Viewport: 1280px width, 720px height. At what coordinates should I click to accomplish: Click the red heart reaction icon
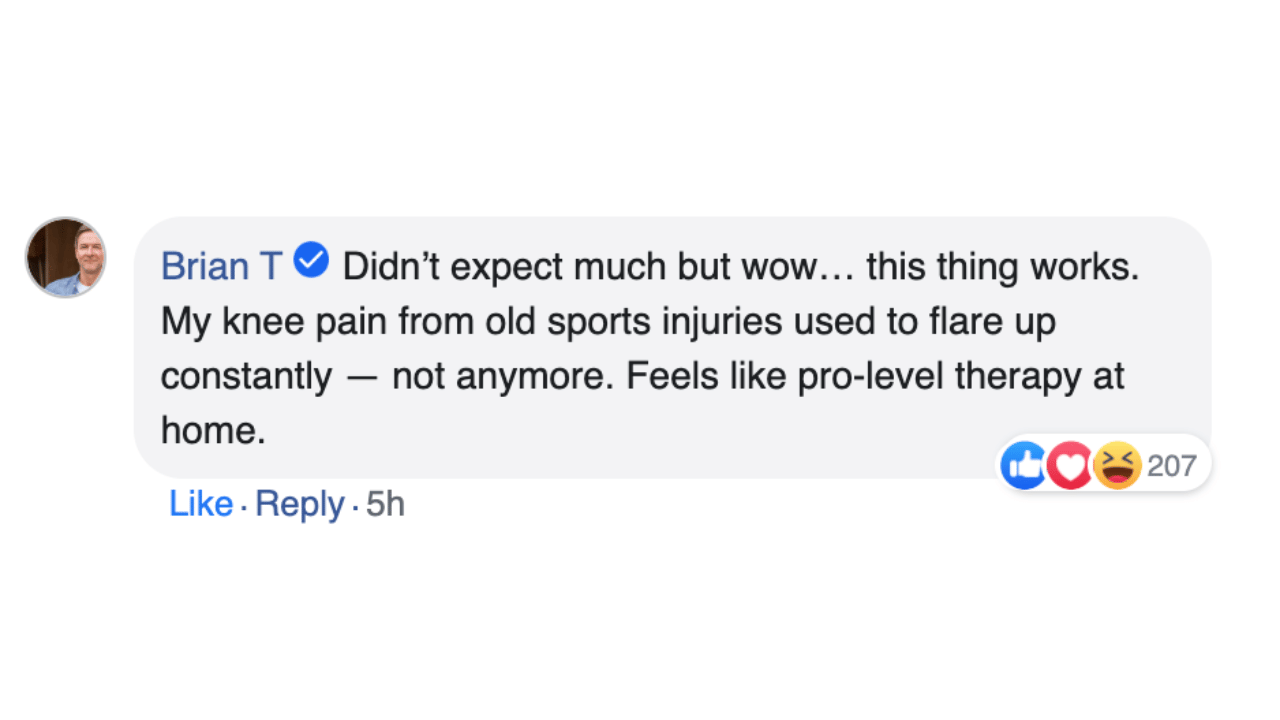(x=1070, y=465)
